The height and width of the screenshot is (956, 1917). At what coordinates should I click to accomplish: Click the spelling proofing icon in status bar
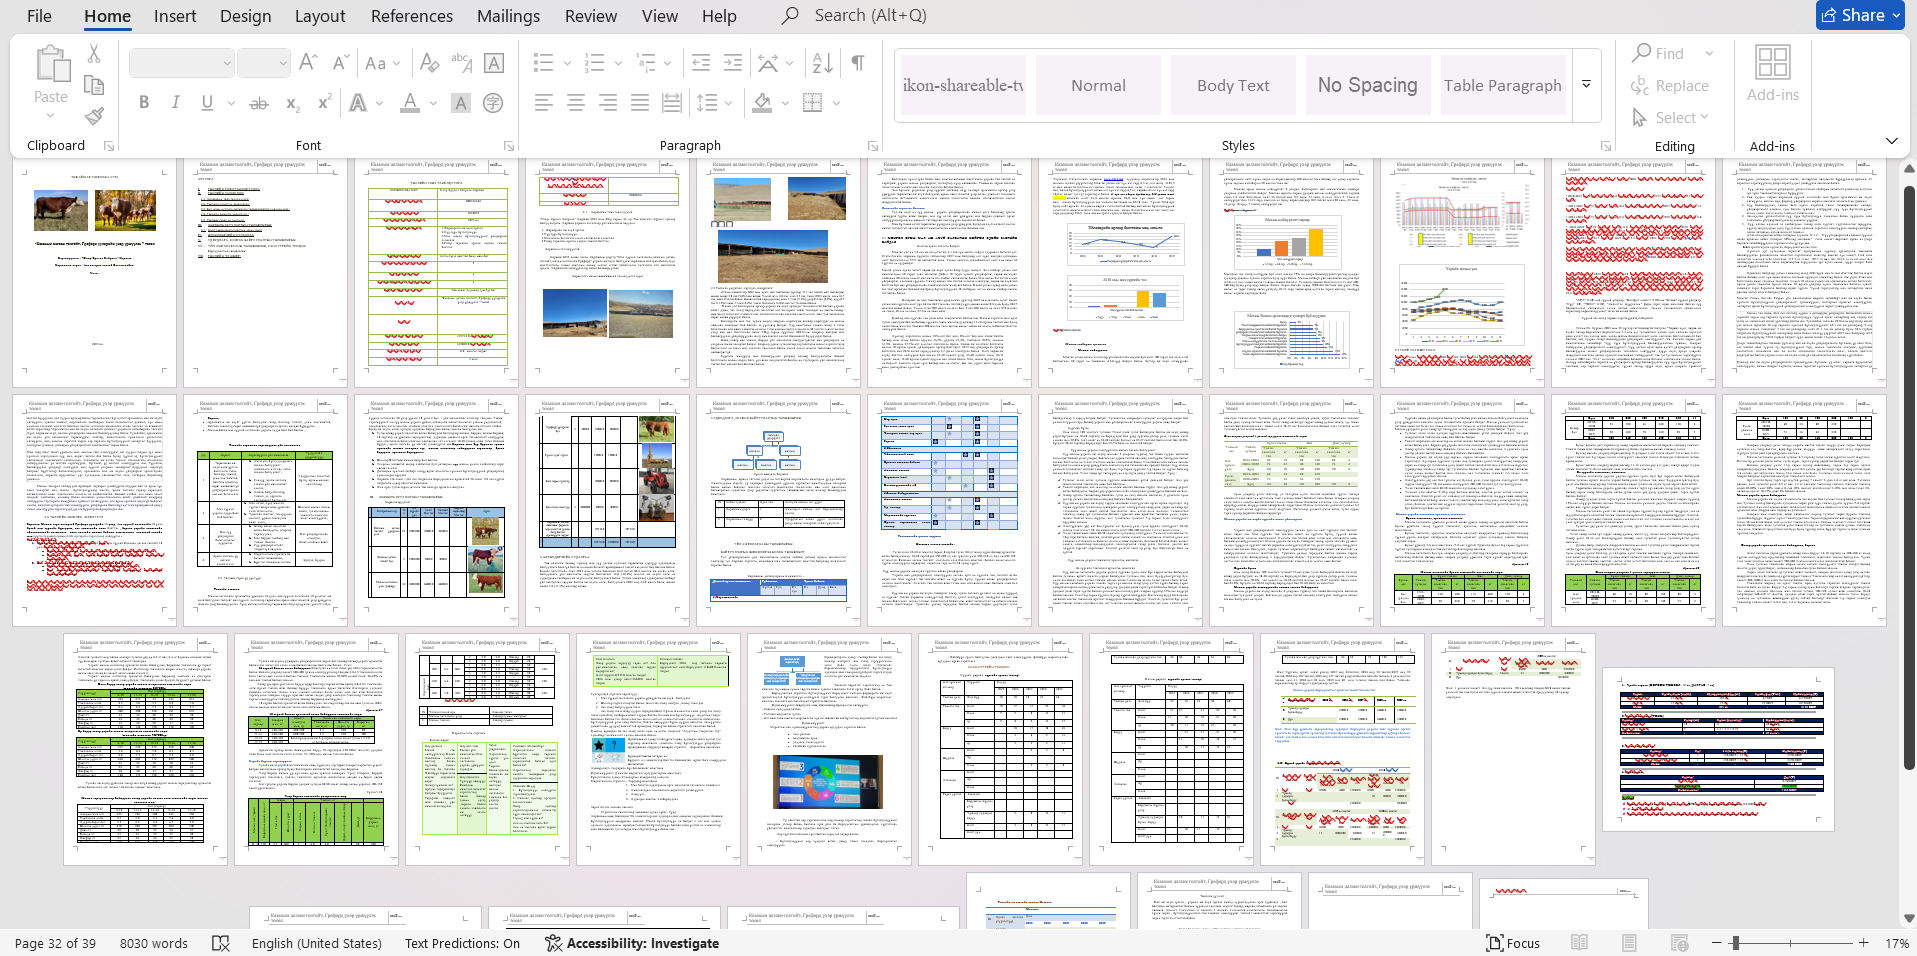point(221,943)
